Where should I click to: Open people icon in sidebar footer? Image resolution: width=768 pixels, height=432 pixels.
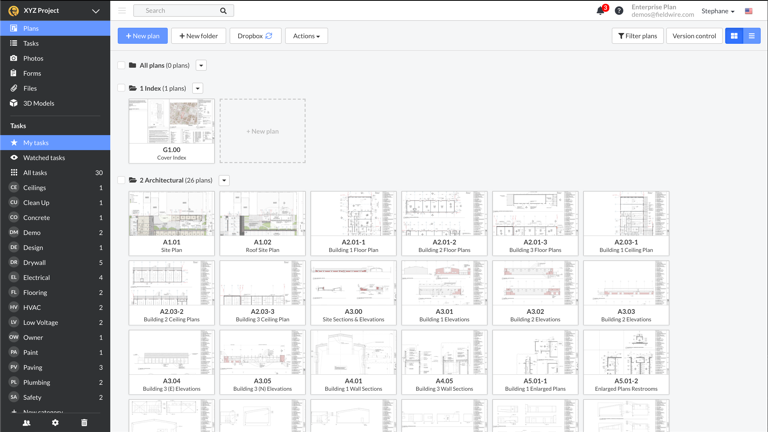(x=27, y=423)
